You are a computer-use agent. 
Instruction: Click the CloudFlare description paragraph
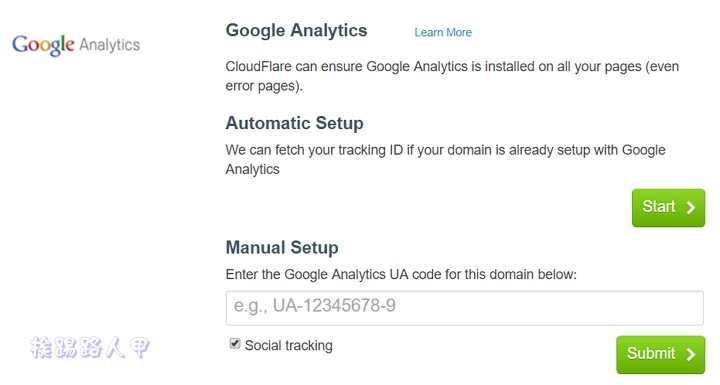(452, 76)
